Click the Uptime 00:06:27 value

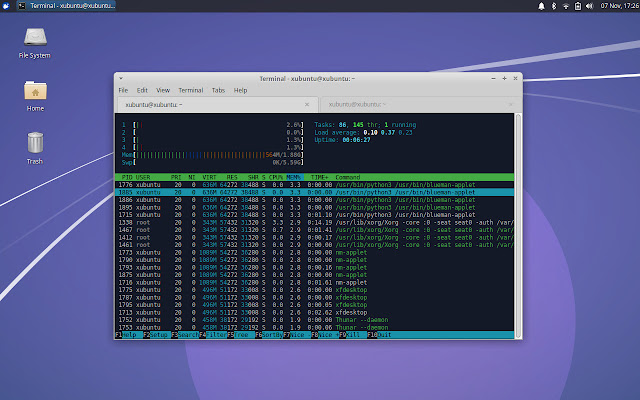[356, 140]
